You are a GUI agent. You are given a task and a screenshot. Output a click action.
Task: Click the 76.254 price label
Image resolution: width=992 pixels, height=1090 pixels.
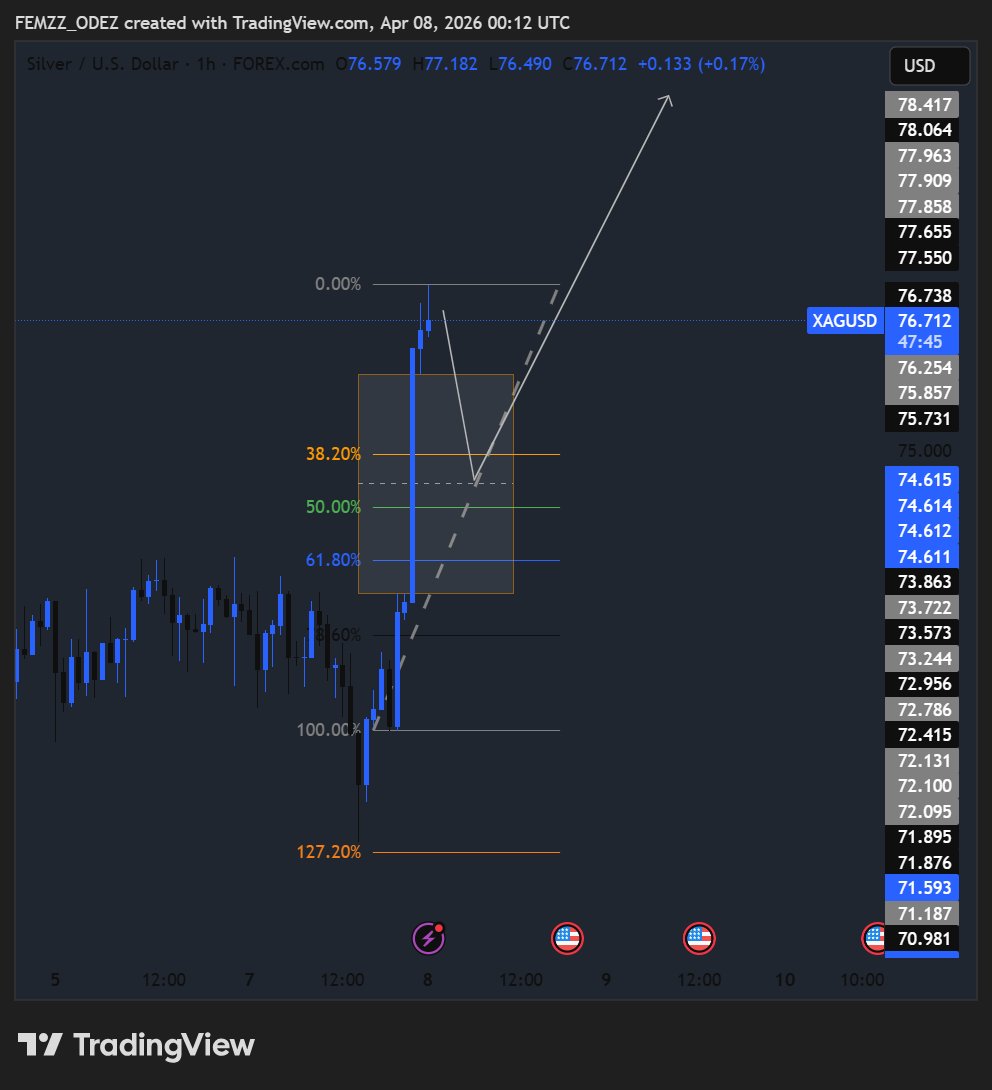pos(922,367)
